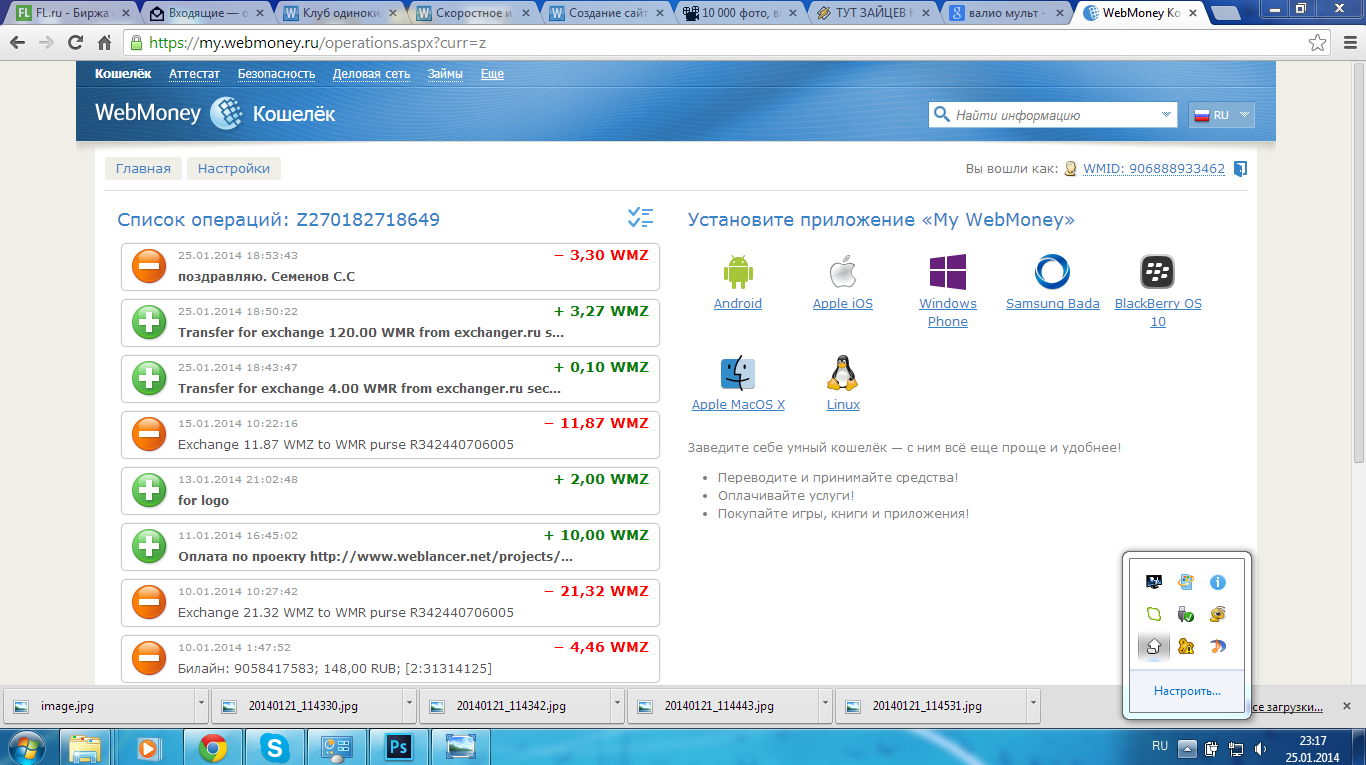Open Photoshop from the taskbar
The height and width of the screenshot is (765, 1366).
399,747
